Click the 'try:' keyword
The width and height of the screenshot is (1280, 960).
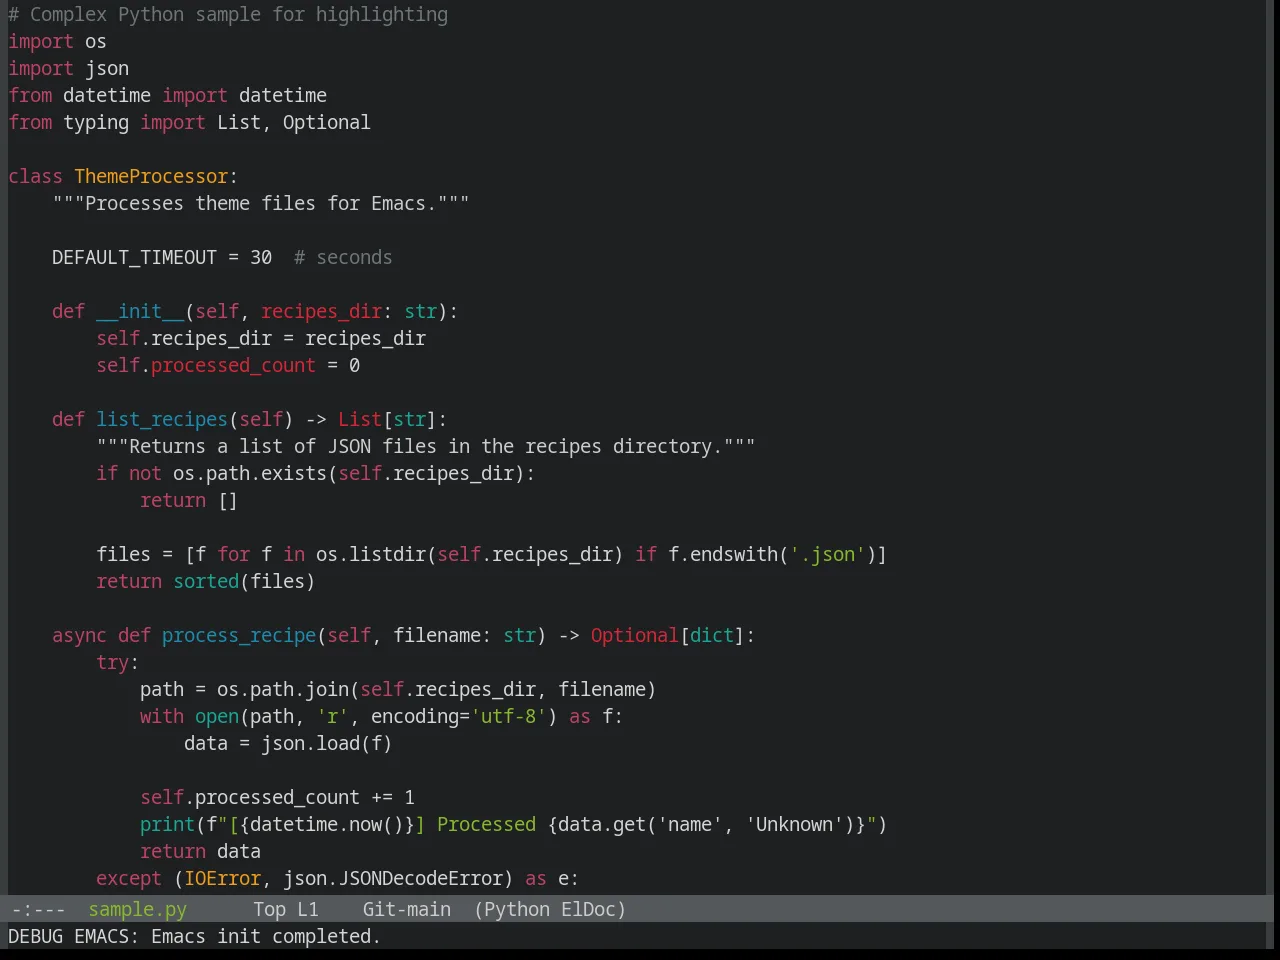(118, 662)
